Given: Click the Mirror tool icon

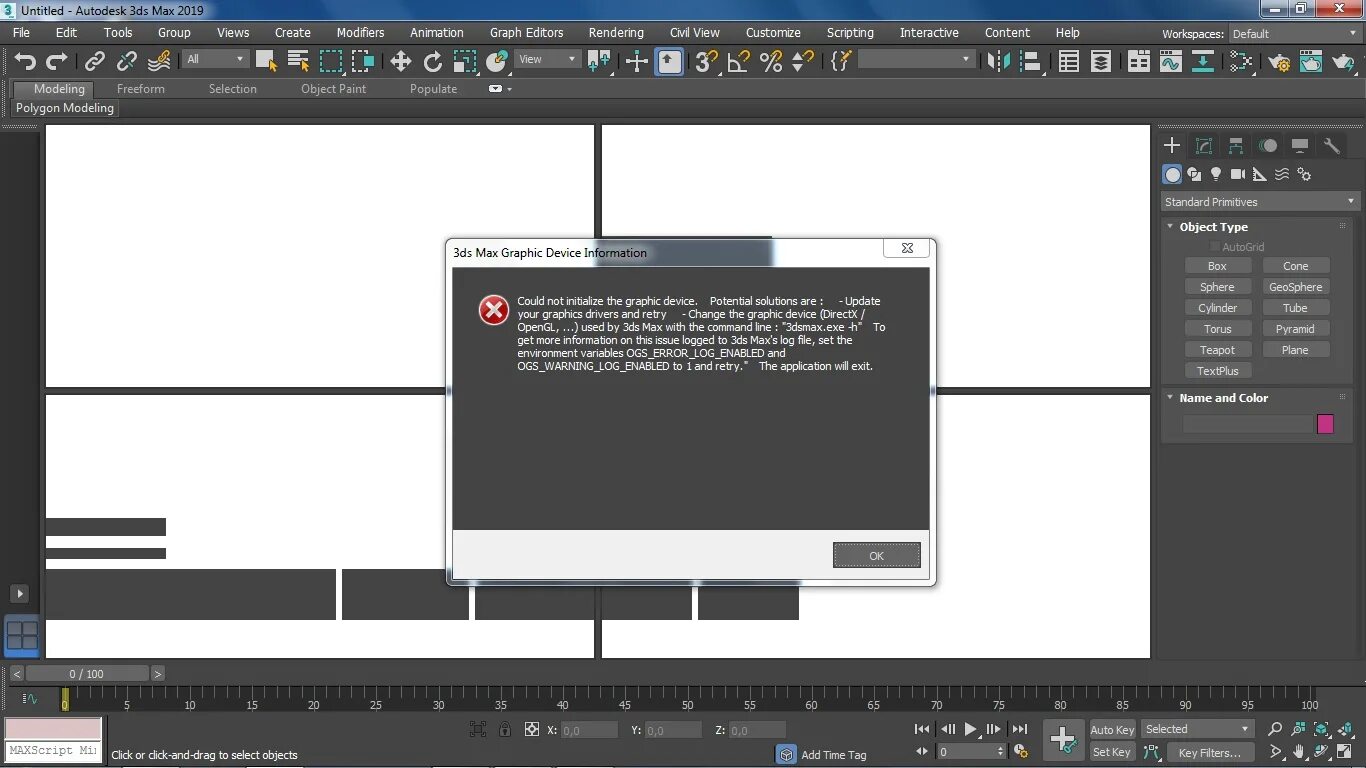Looking at the screenshot, I should pos(998,62).
